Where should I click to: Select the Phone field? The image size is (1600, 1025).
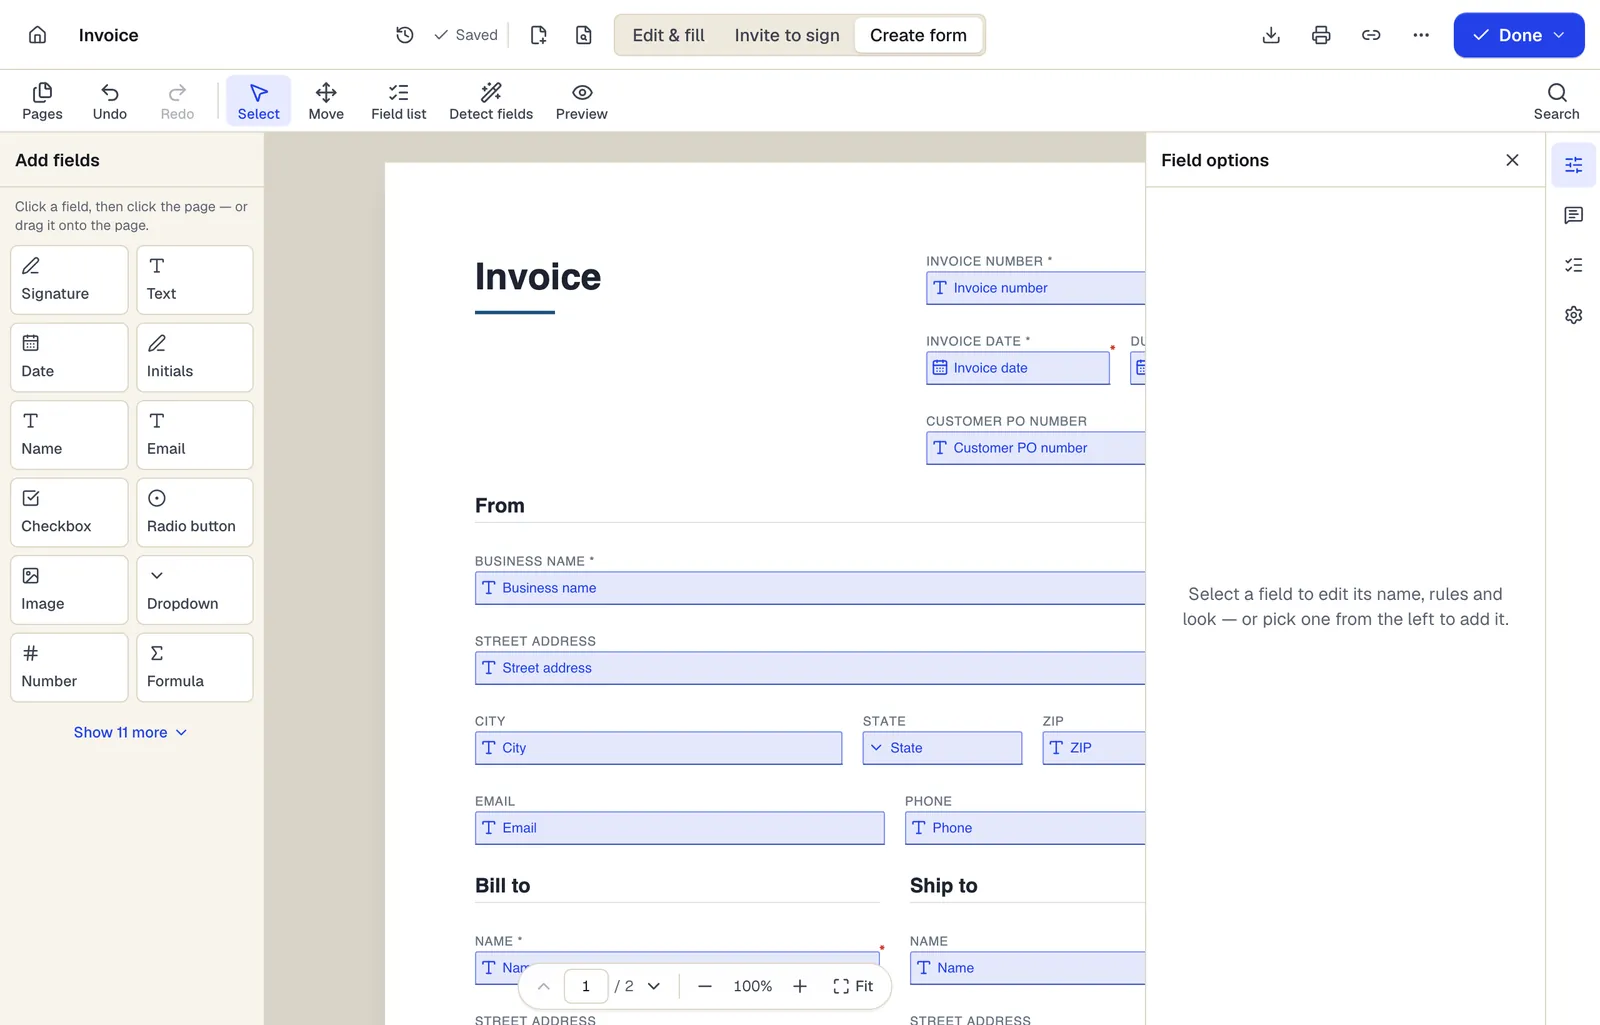coord(1025,828)
